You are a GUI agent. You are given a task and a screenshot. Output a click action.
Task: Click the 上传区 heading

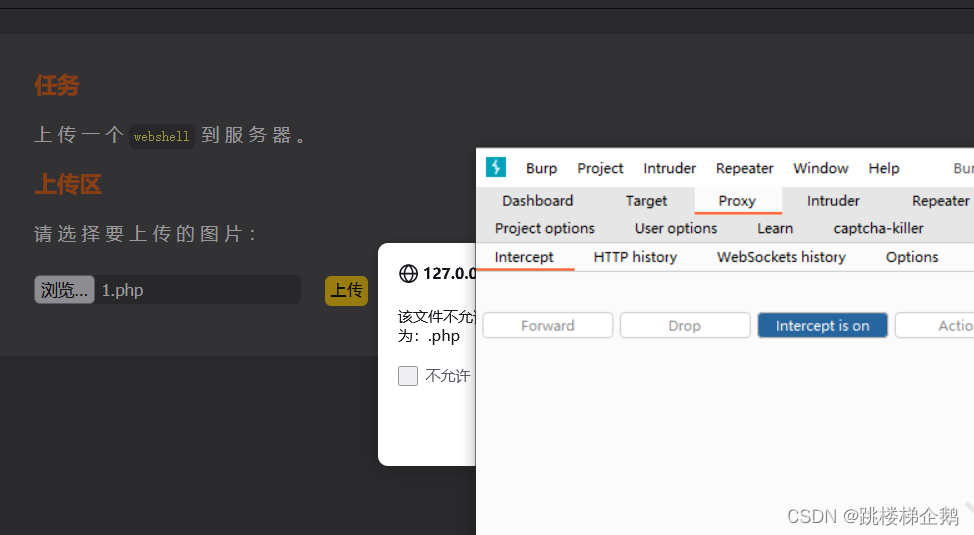click(68, 185)
